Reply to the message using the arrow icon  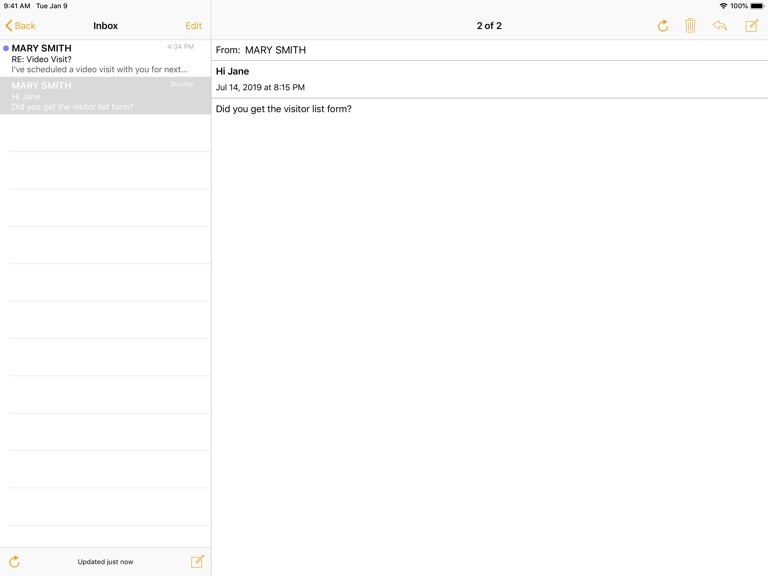point(720,26)
